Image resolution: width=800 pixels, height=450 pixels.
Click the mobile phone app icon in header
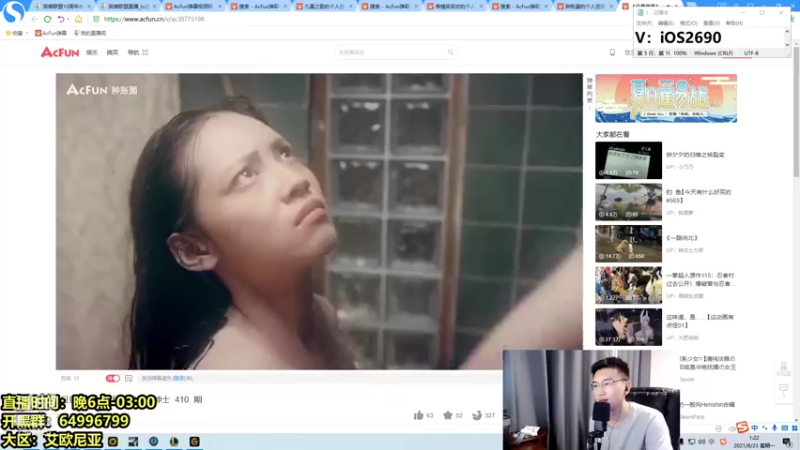612,52
